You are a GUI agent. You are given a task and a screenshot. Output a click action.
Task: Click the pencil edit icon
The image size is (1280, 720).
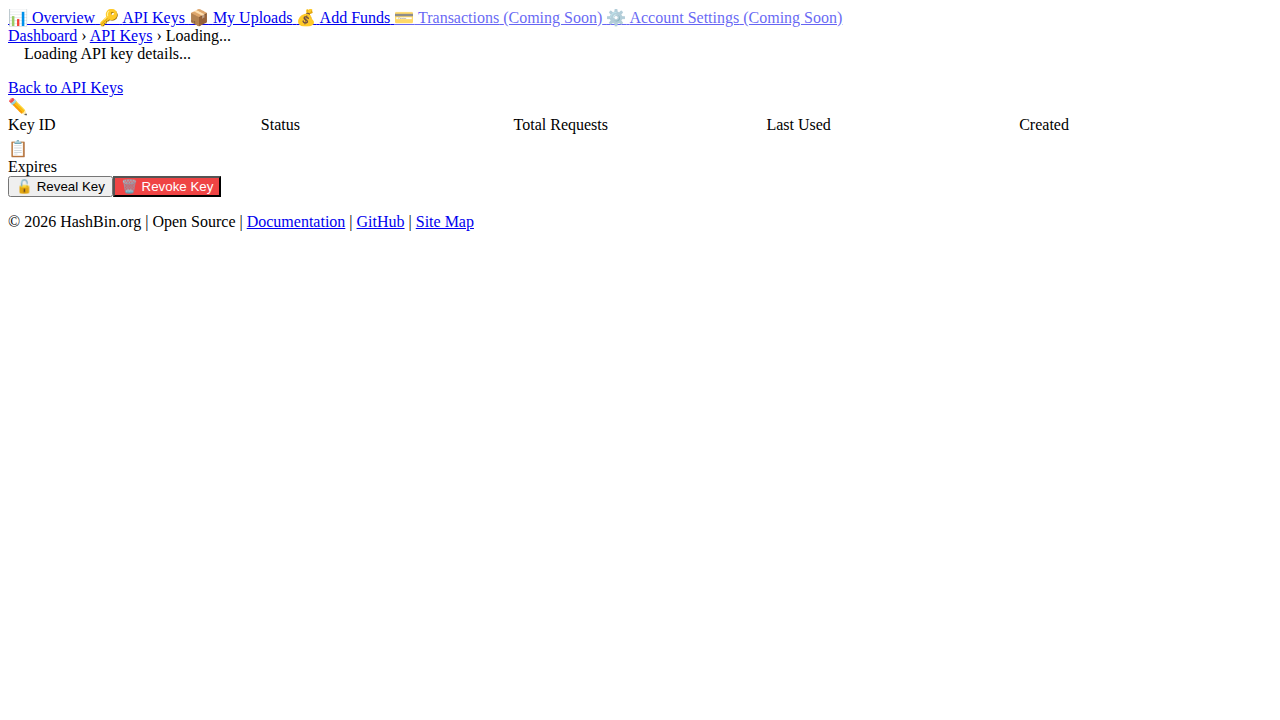pyautogui.click(x=17, y=107)
